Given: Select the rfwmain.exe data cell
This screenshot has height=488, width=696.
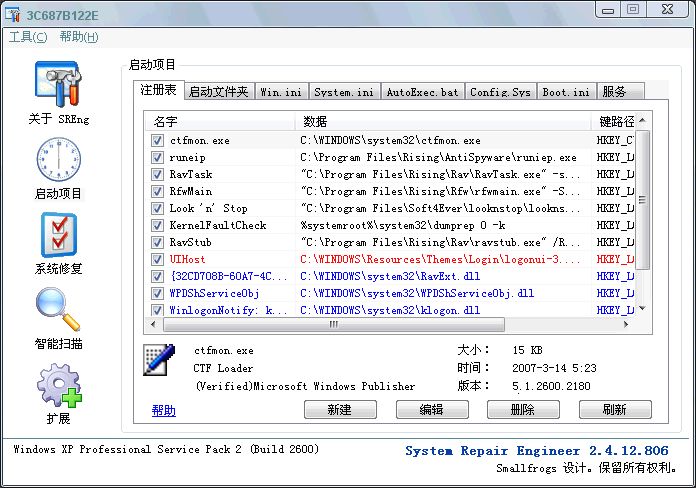Looking at the screenshot, I should [440, 191].
